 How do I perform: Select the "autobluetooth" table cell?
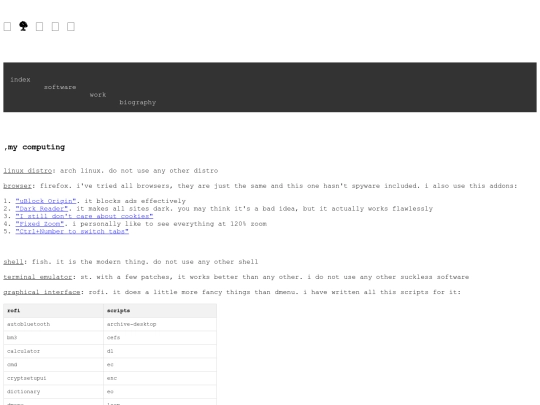[53, 324]
